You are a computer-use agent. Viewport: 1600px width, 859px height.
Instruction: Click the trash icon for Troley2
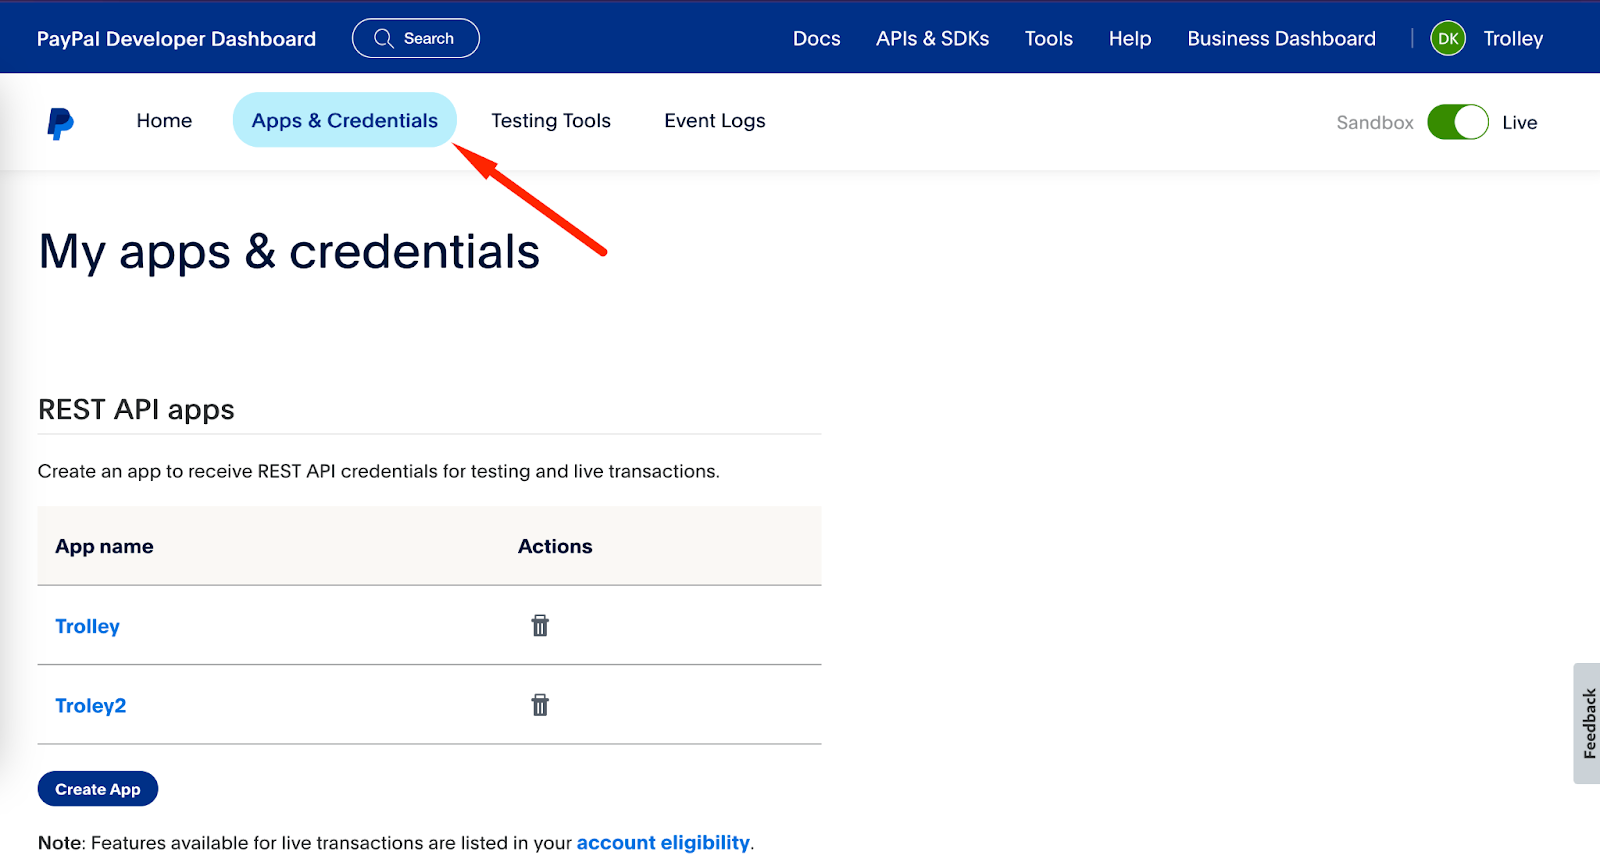click(x=540, y=706)
